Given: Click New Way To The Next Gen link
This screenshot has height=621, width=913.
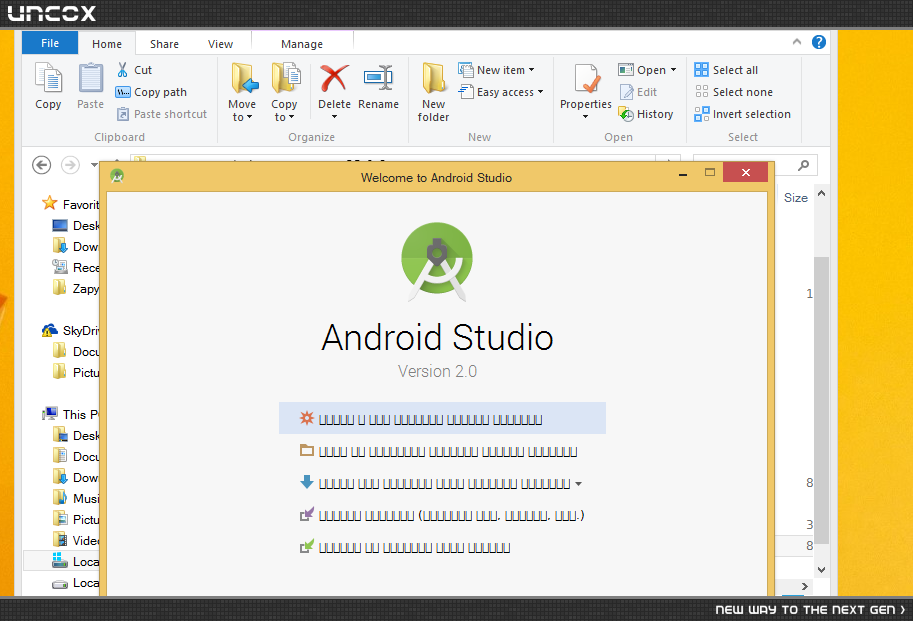Looking at the screenshot, I should [810, 609].
